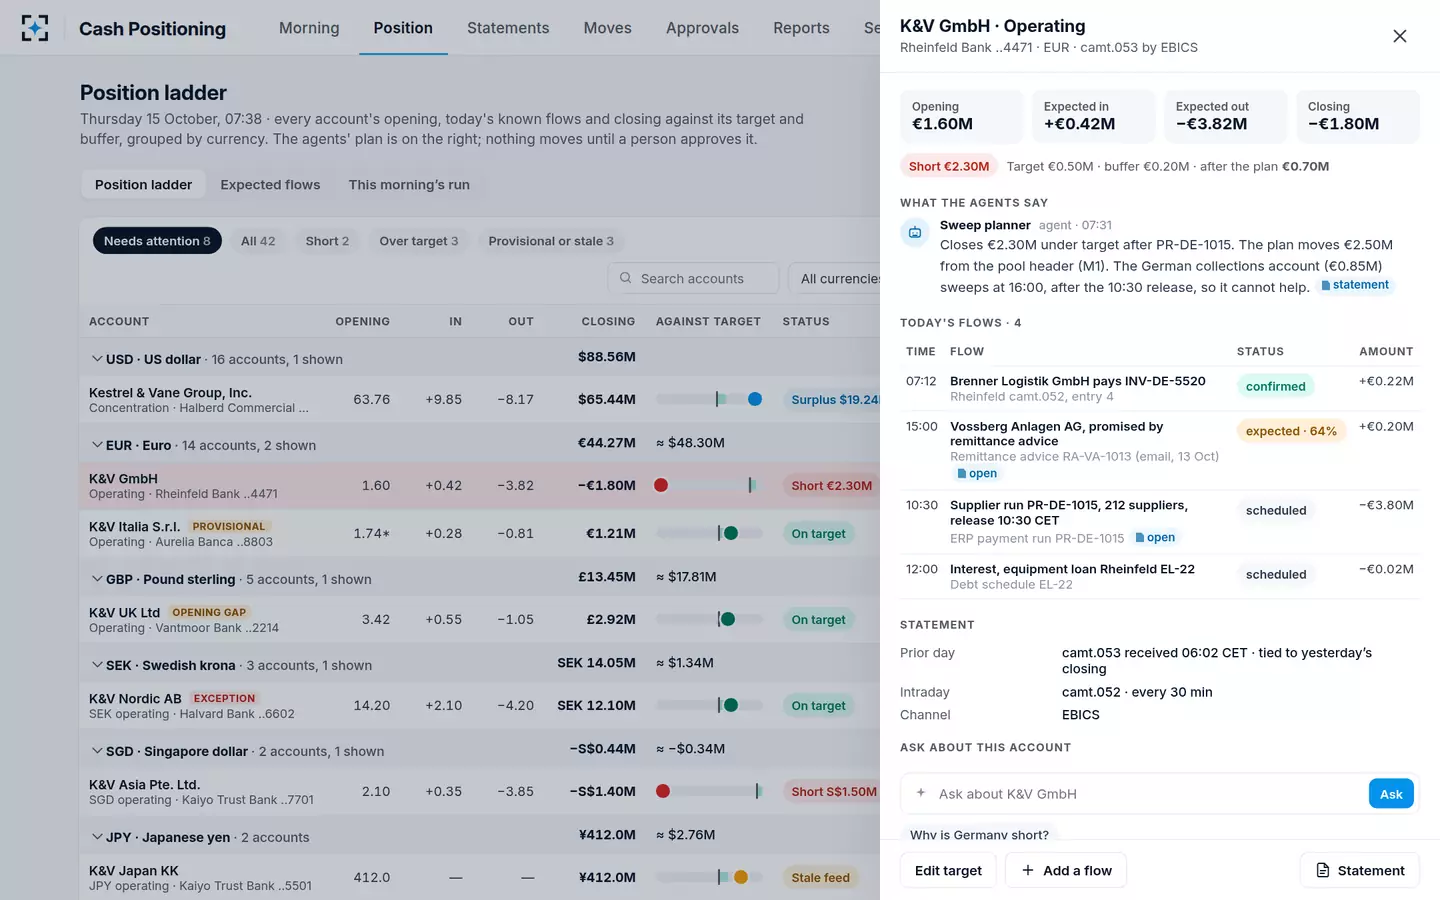
Task: Collapse the USD US dollar group
Action: [x=97, y=359]
